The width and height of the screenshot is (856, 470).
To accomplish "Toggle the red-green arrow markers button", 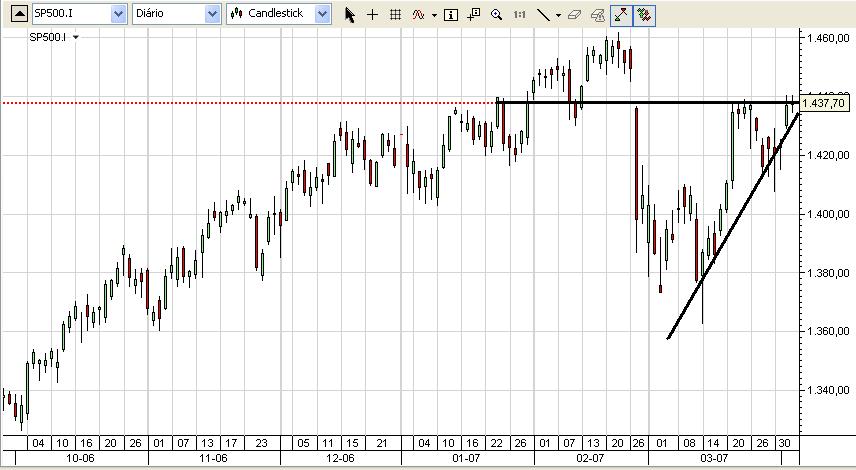I will tap(621, 15).
